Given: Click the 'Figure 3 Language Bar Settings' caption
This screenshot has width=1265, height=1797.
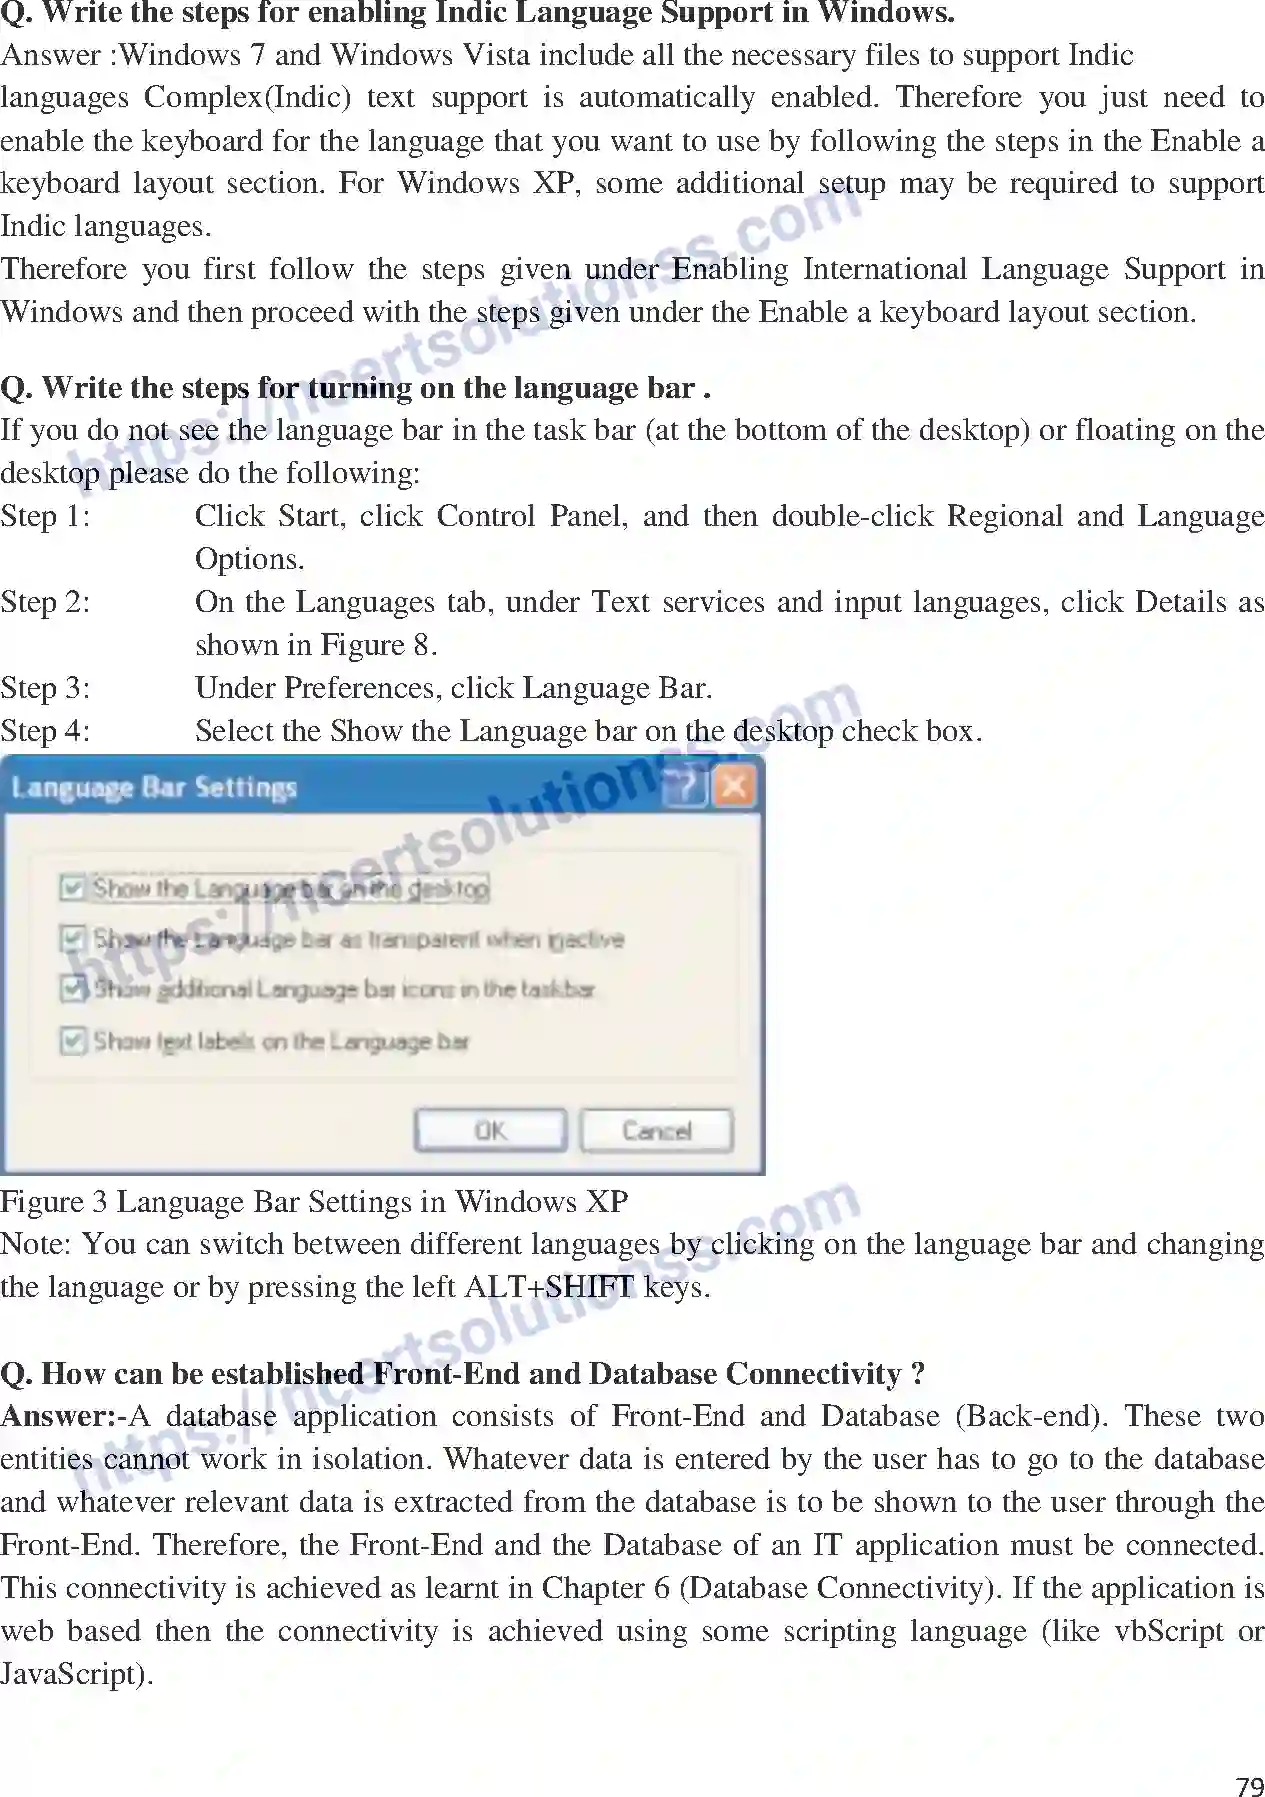Looking at the screenshot, I should coord(314,1201).
